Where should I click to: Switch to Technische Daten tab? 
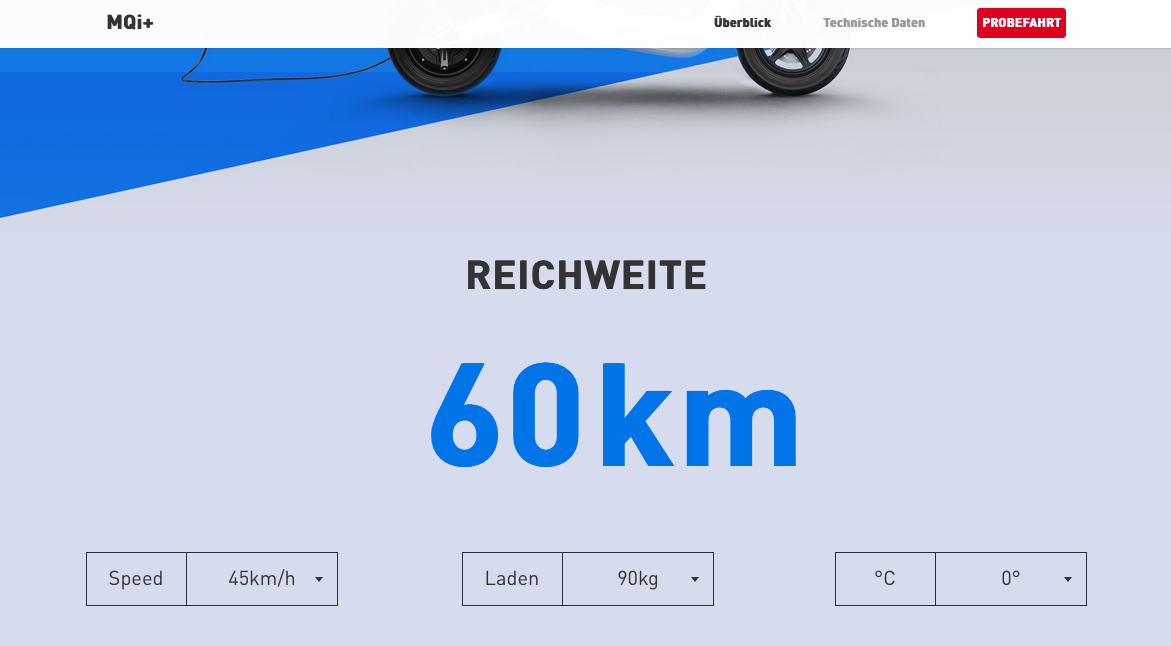(x=873, y=23)
